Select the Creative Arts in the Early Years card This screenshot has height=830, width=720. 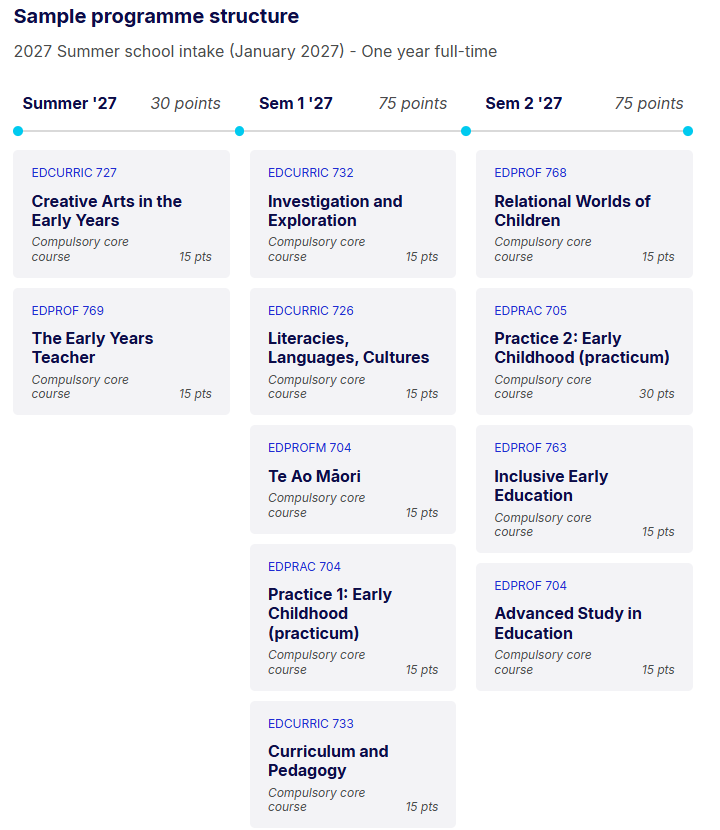121,214
